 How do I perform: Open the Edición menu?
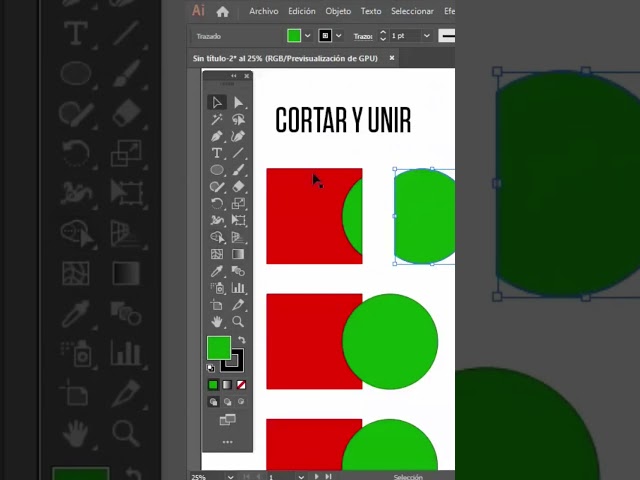coord(302,11)
